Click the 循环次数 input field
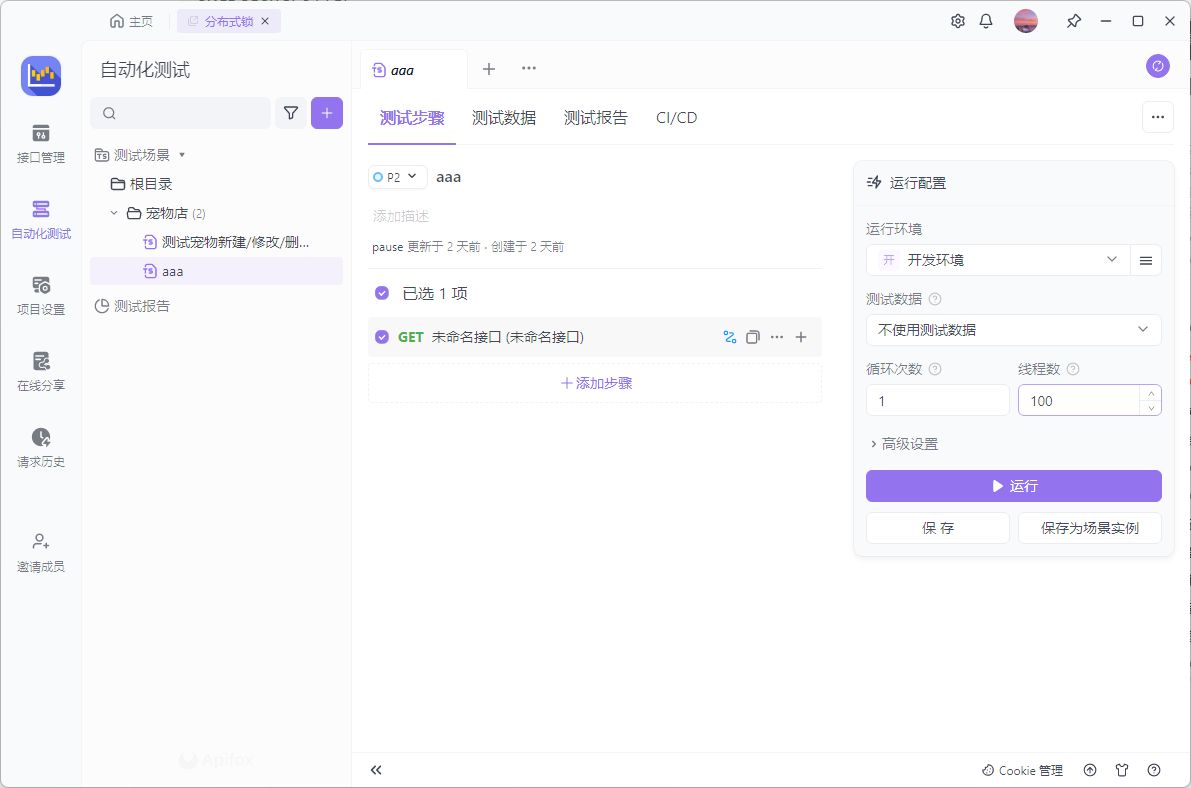Viewport: 1191px width, 788px height. 937,401
